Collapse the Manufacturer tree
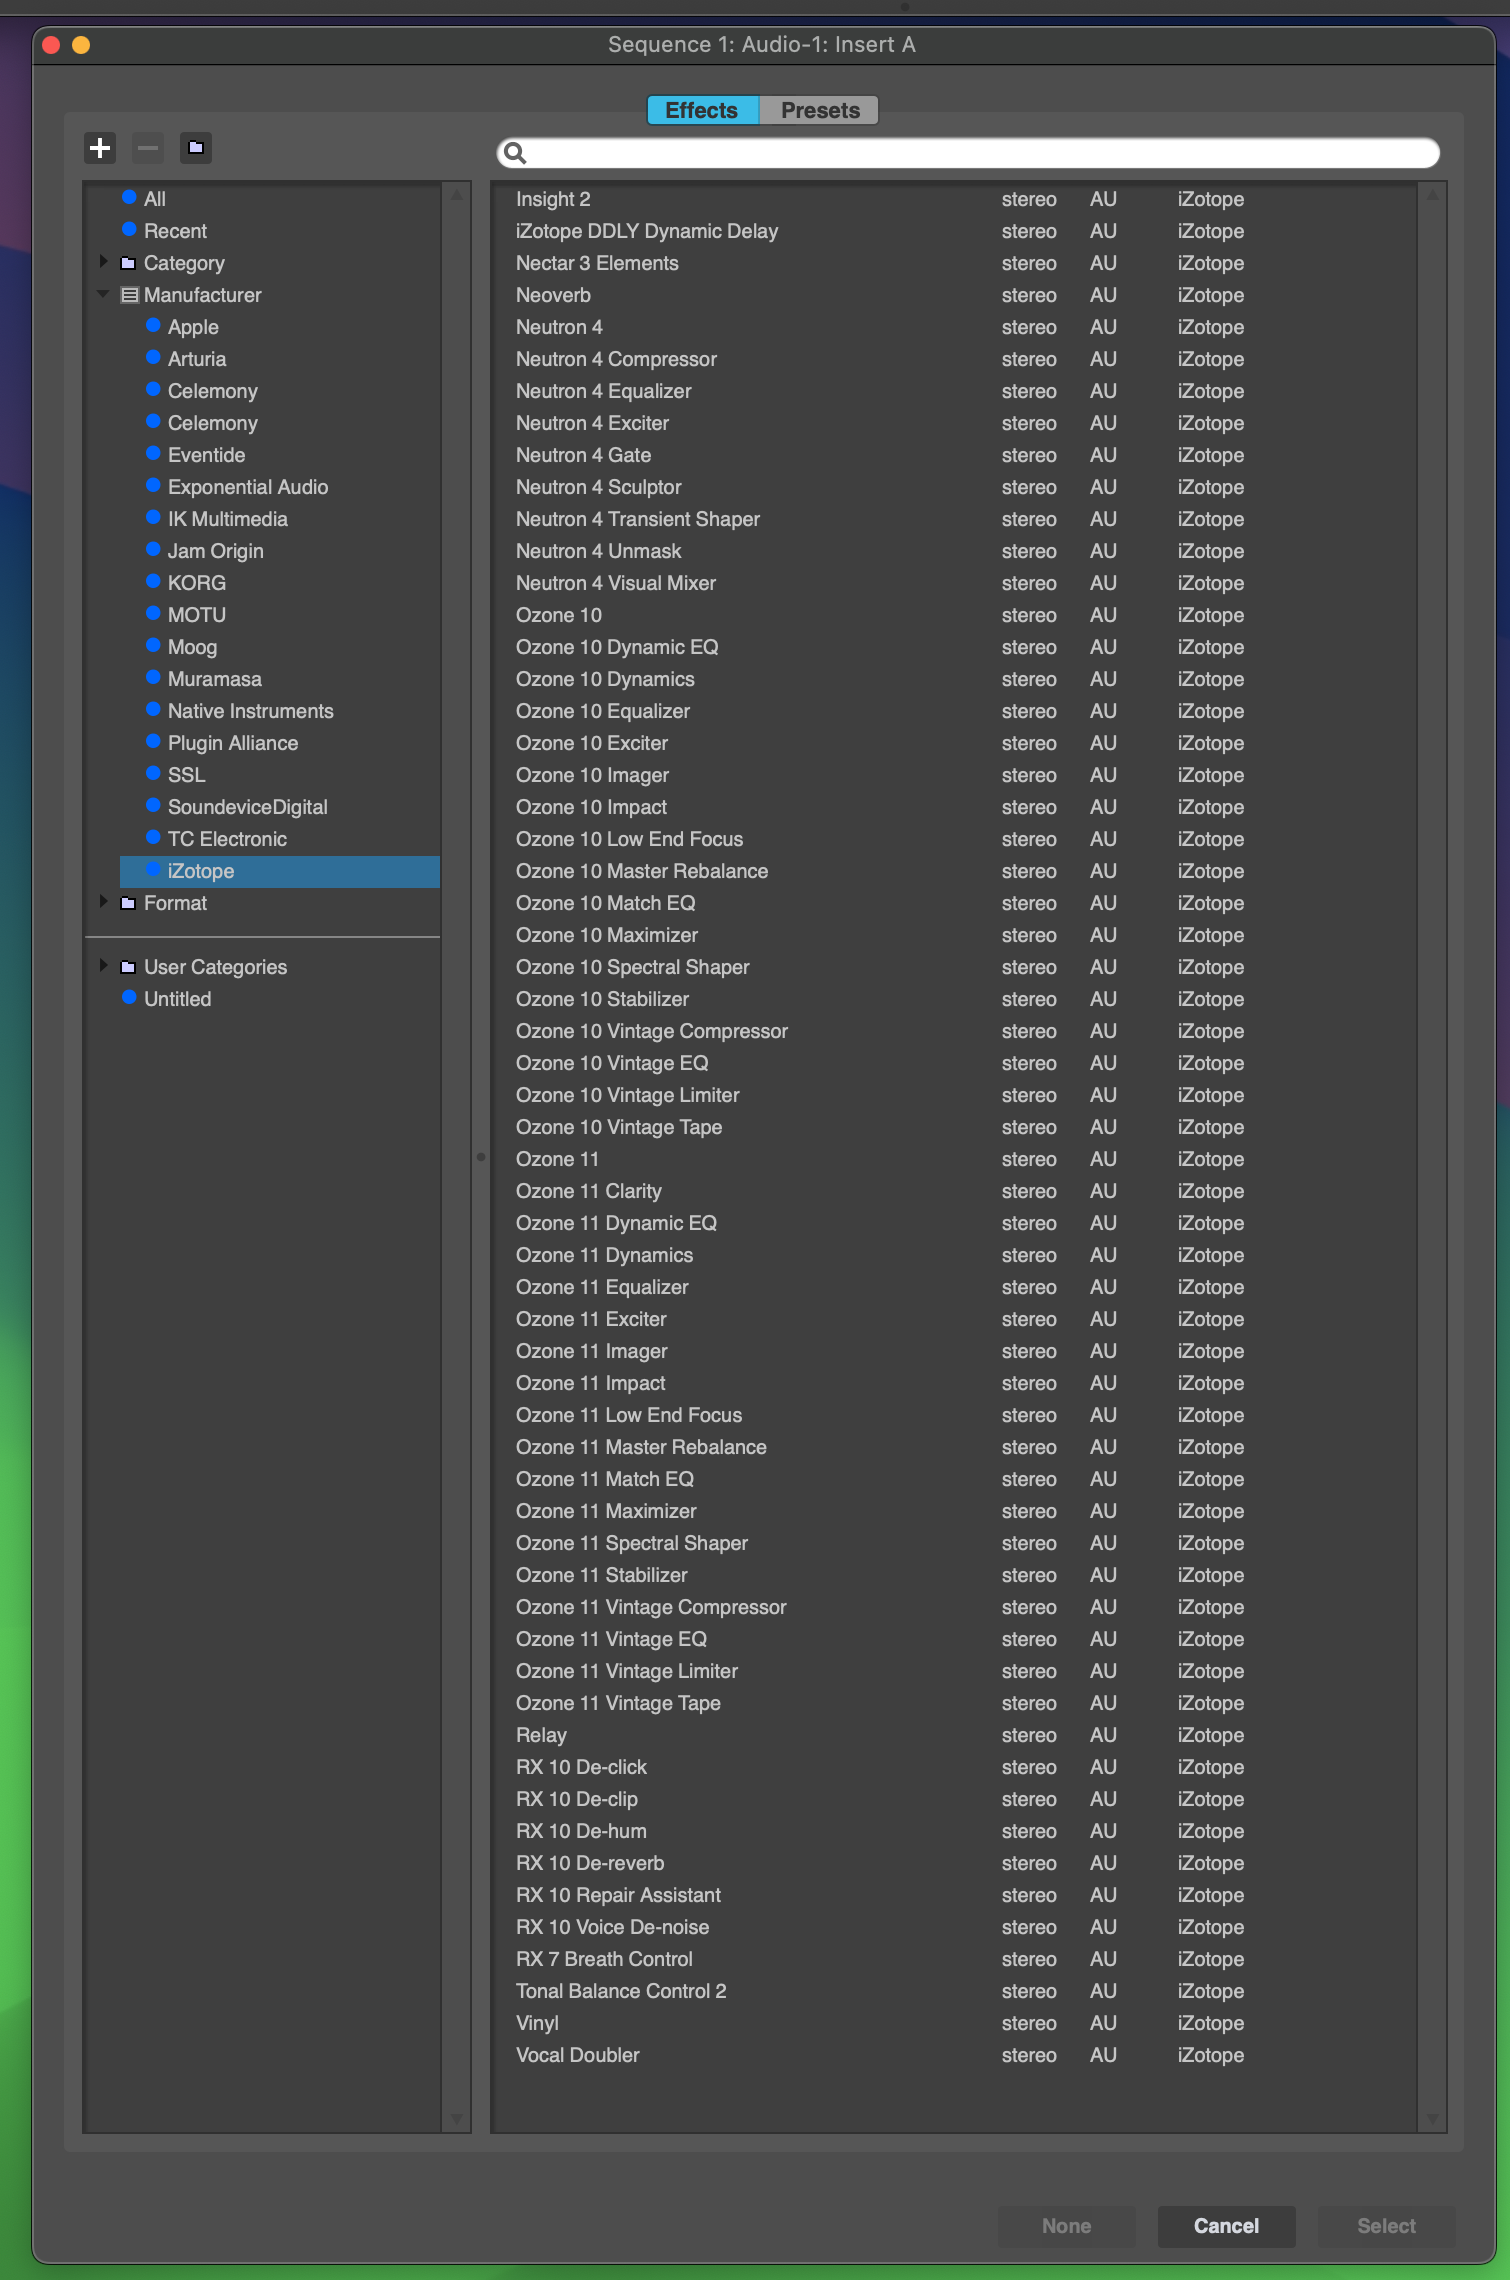Viewport: 1510px width, 2280px height. point(103,294)
